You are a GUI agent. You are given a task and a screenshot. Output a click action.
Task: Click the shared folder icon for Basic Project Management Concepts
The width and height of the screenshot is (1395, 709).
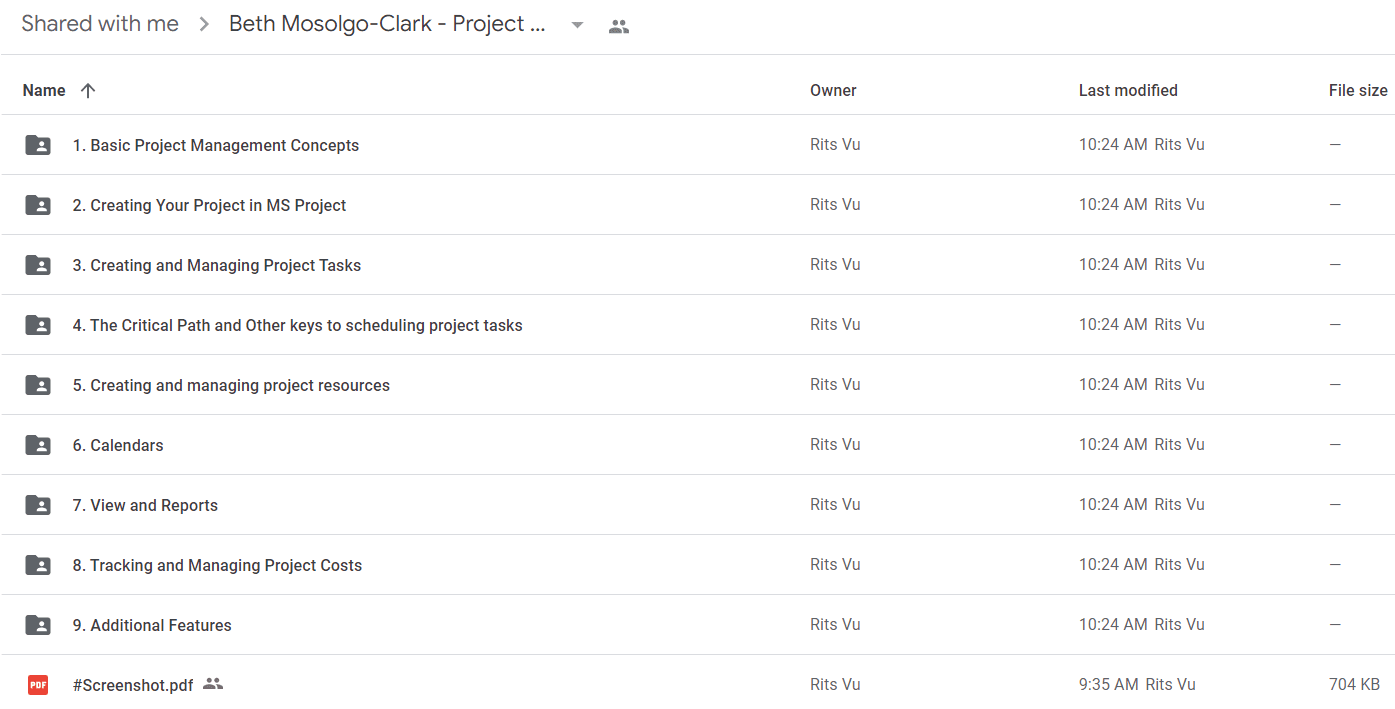[38, 145]
